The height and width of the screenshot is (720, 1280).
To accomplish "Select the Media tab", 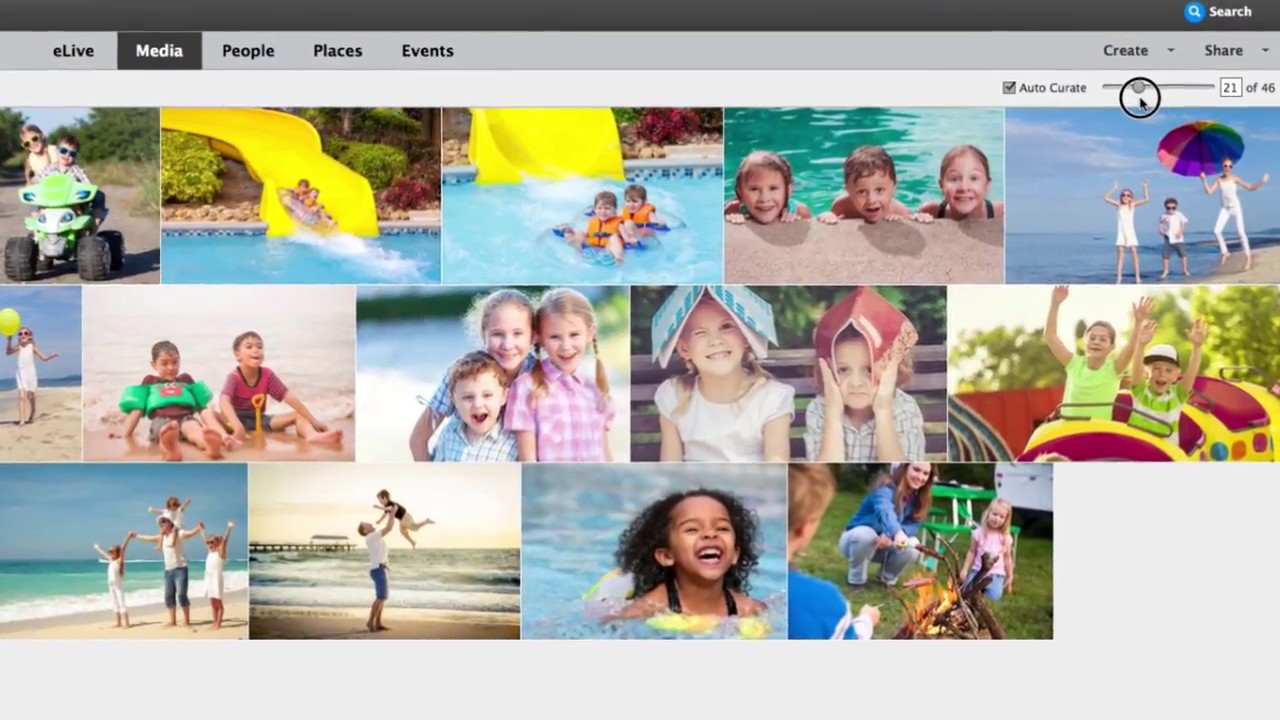I will pos(159,51).
